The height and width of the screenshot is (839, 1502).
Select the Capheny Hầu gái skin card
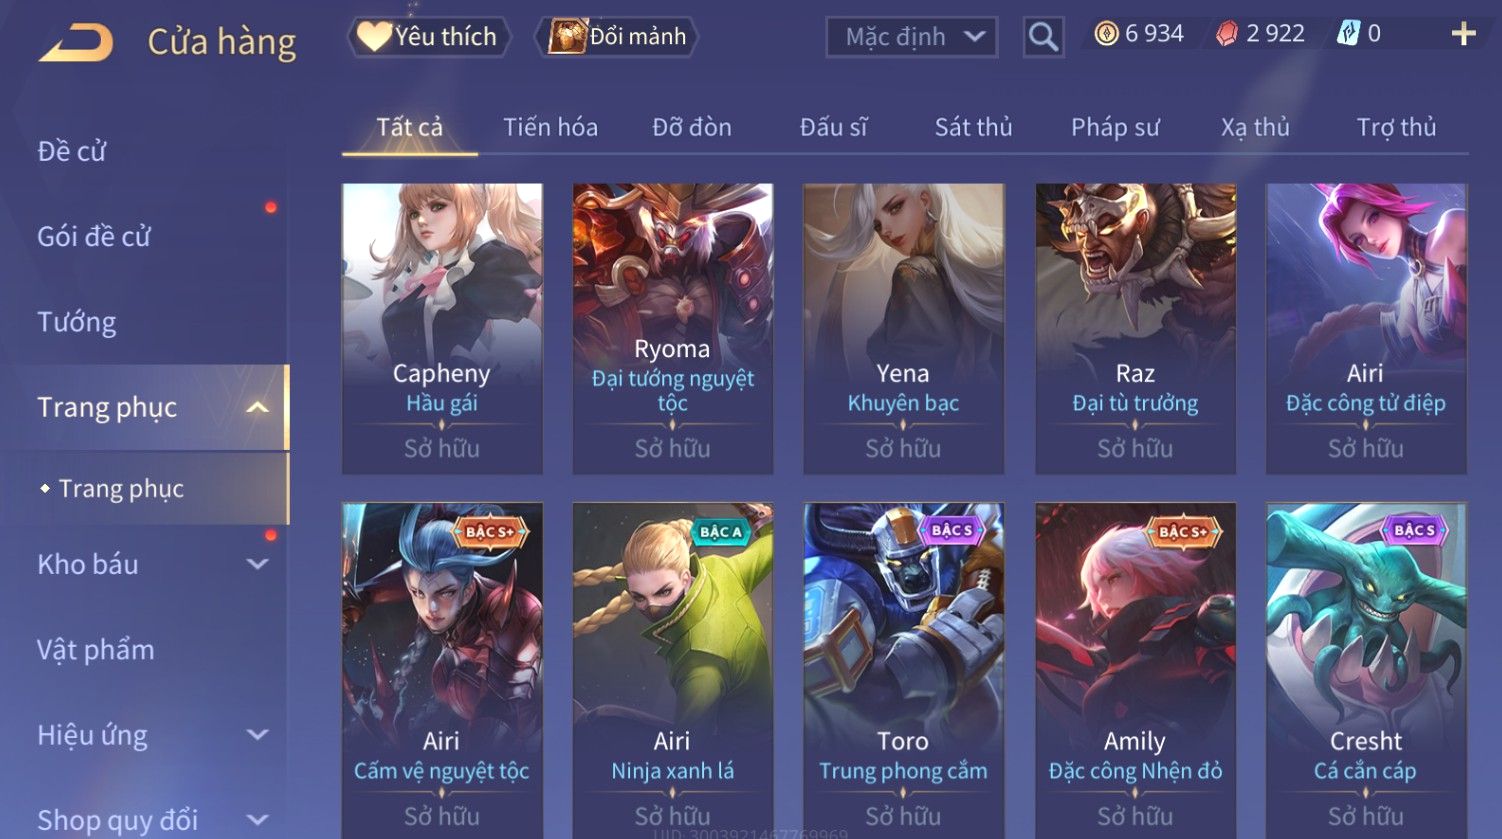[442, 328]
